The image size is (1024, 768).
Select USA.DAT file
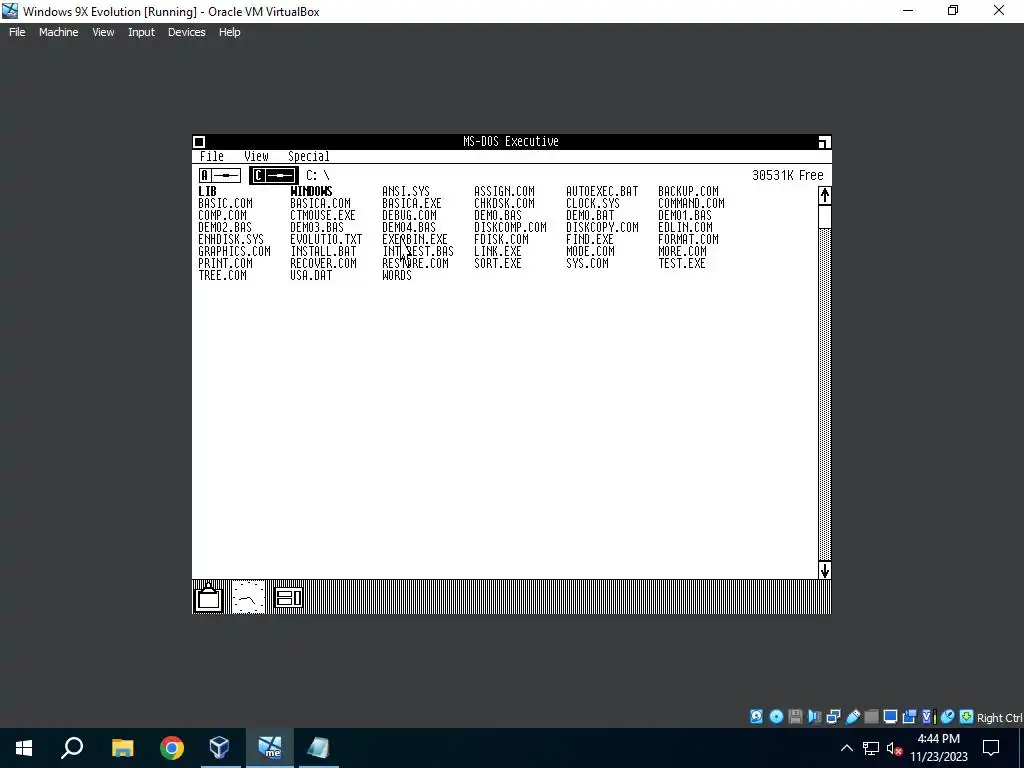[312, 276]
